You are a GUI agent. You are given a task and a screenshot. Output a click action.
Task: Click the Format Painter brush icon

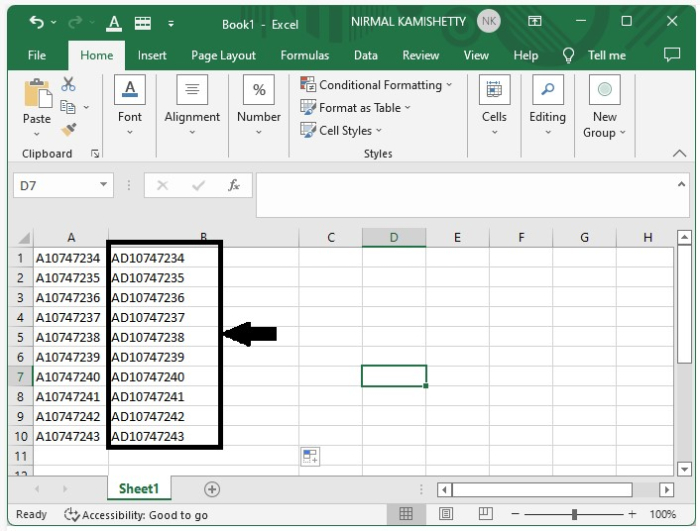tap(69, 130)
